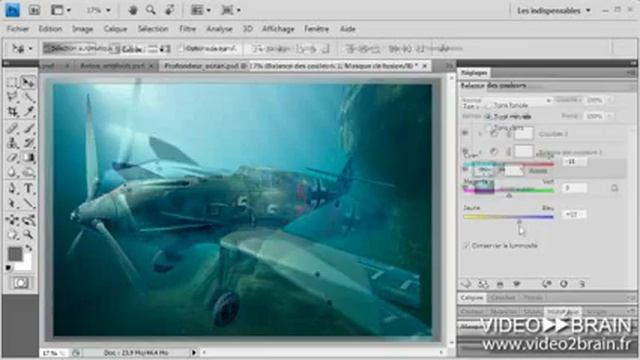Open the foreground color picker

(x=15, y=254)
